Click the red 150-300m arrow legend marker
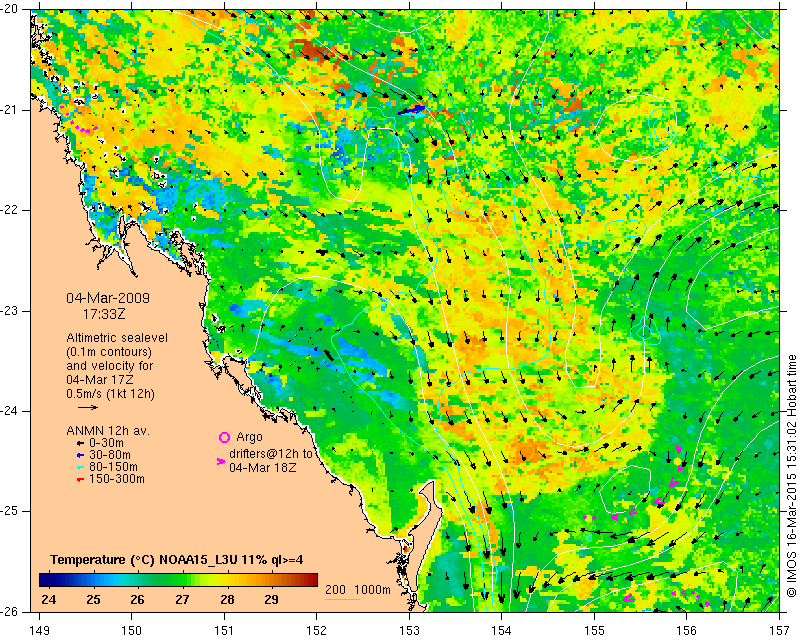The height and width of the screenshot is (640, 800). [80, 479]
